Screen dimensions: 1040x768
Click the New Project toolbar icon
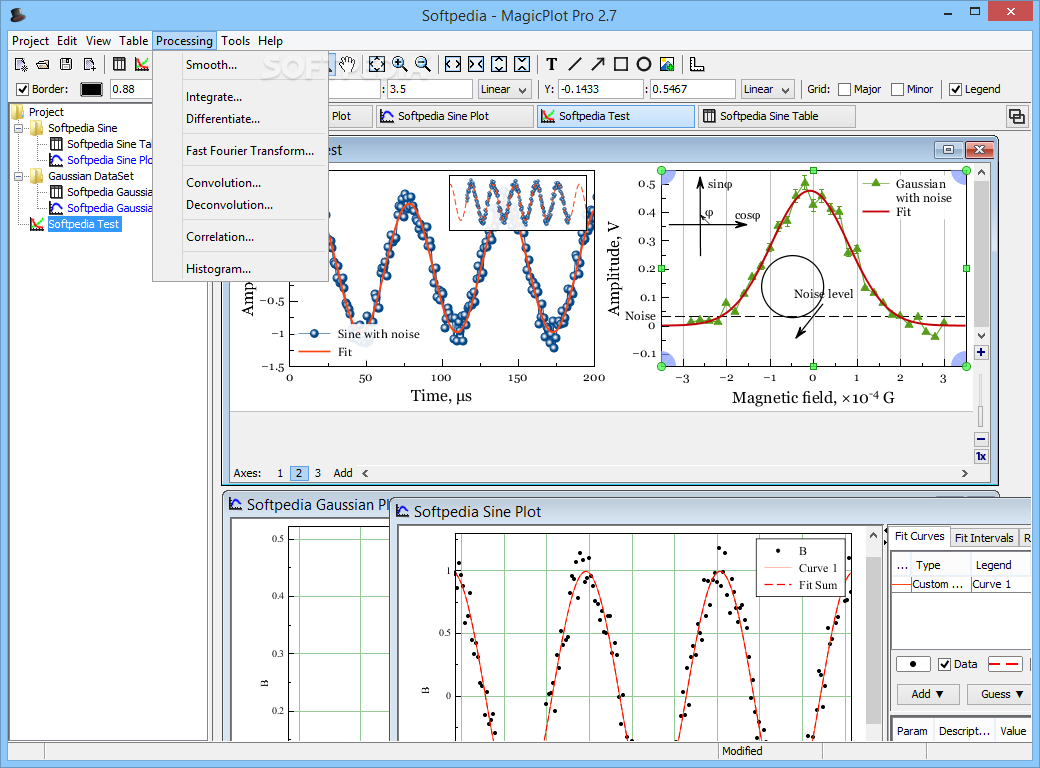(x=21, y=64)
